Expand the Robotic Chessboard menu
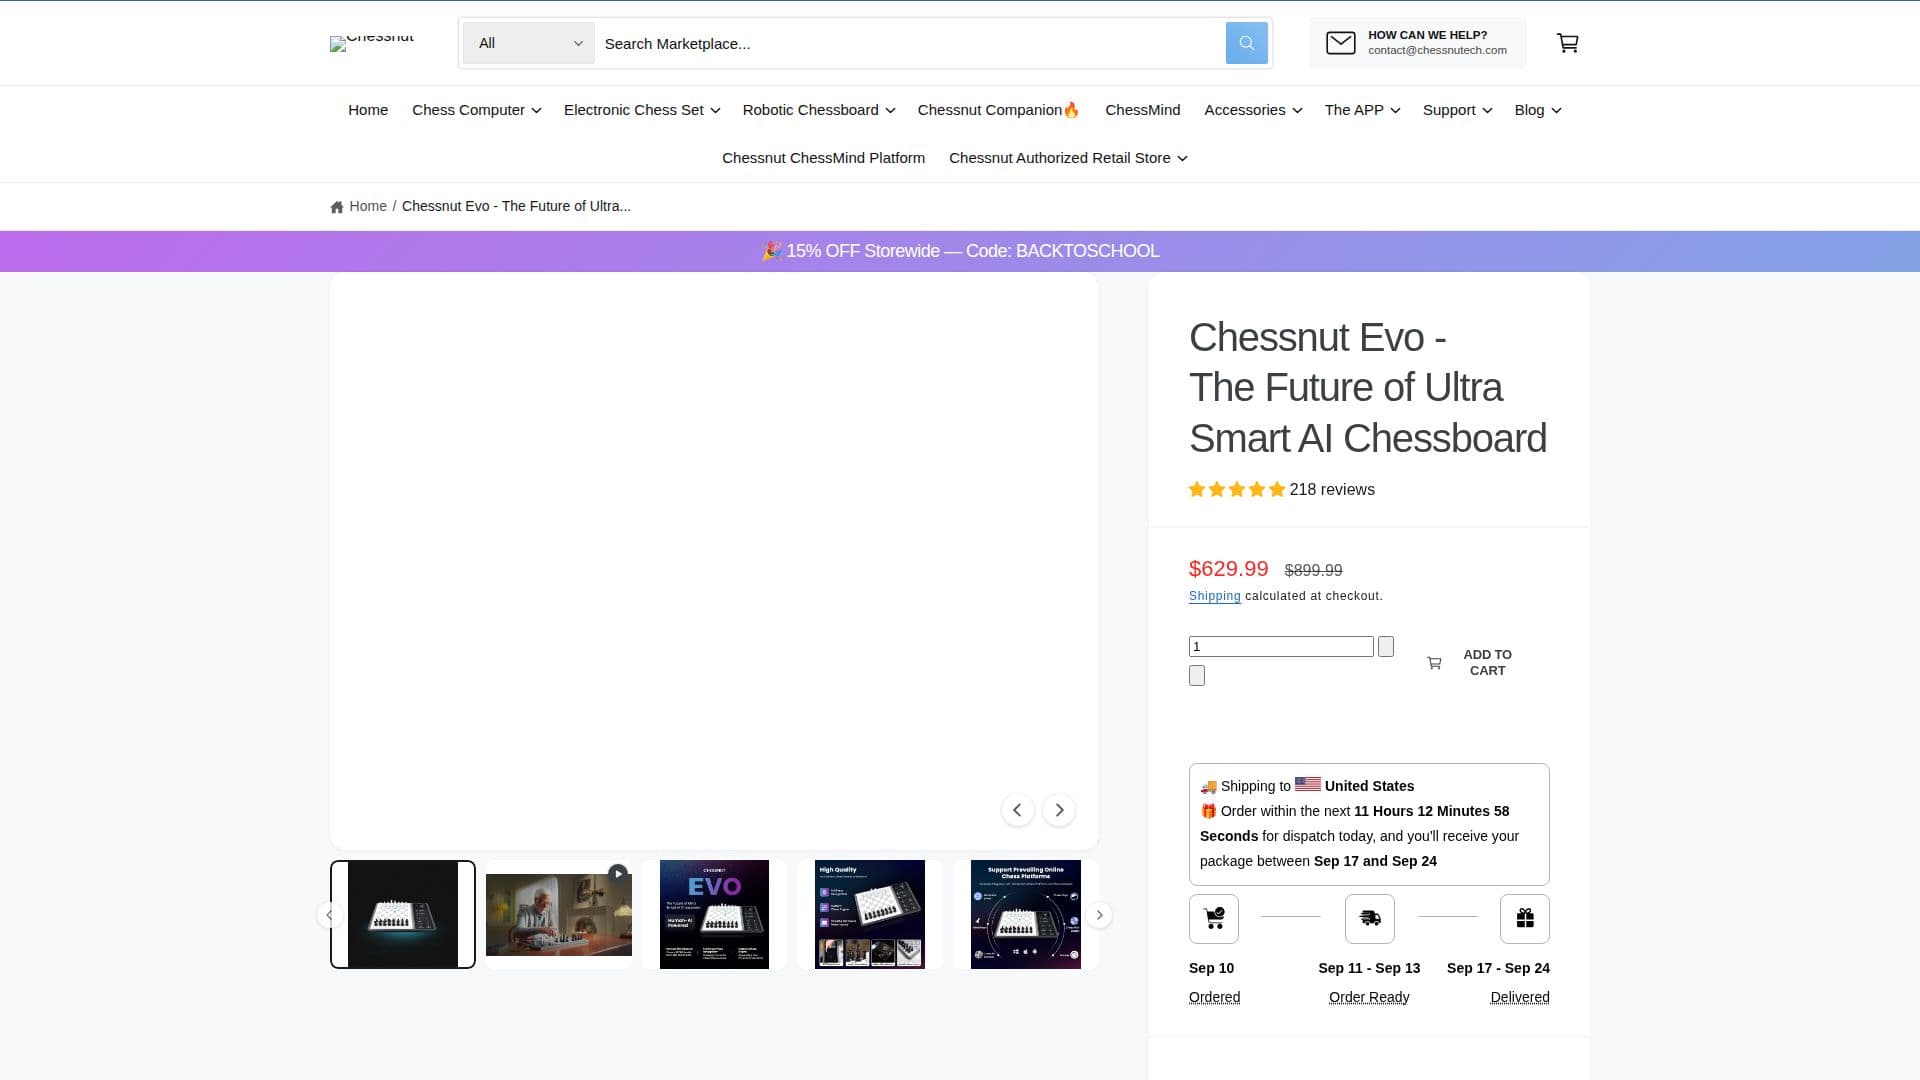The width and height of the screenshot is (1920, 1080). tap(818, 110)
